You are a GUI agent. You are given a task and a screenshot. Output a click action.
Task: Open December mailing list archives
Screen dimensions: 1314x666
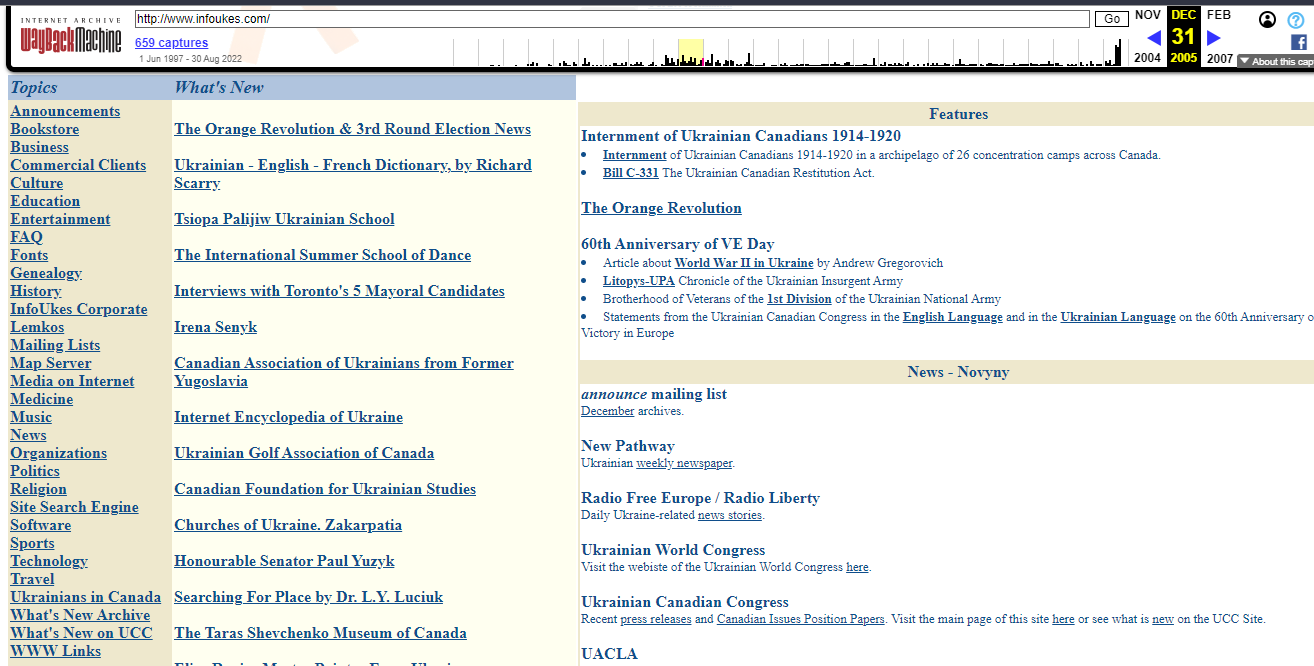[x=608, y=411]
